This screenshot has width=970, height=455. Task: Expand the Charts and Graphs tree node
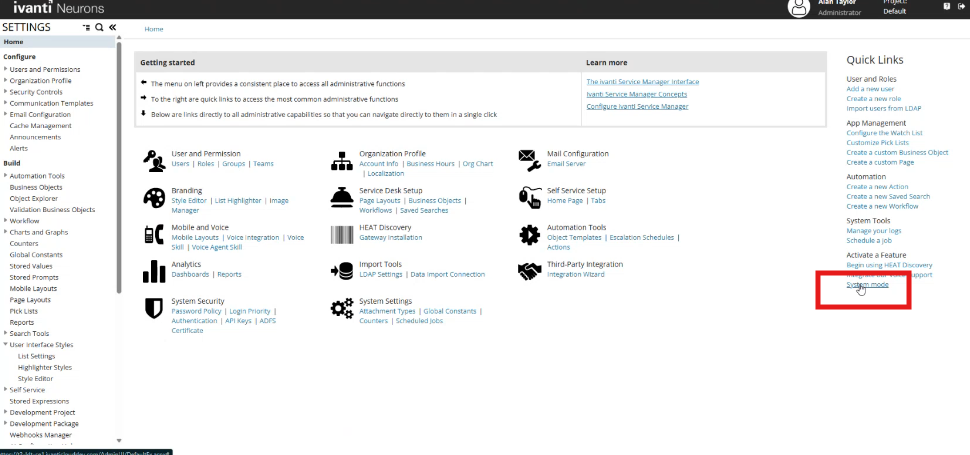click(x=5, y=232)
